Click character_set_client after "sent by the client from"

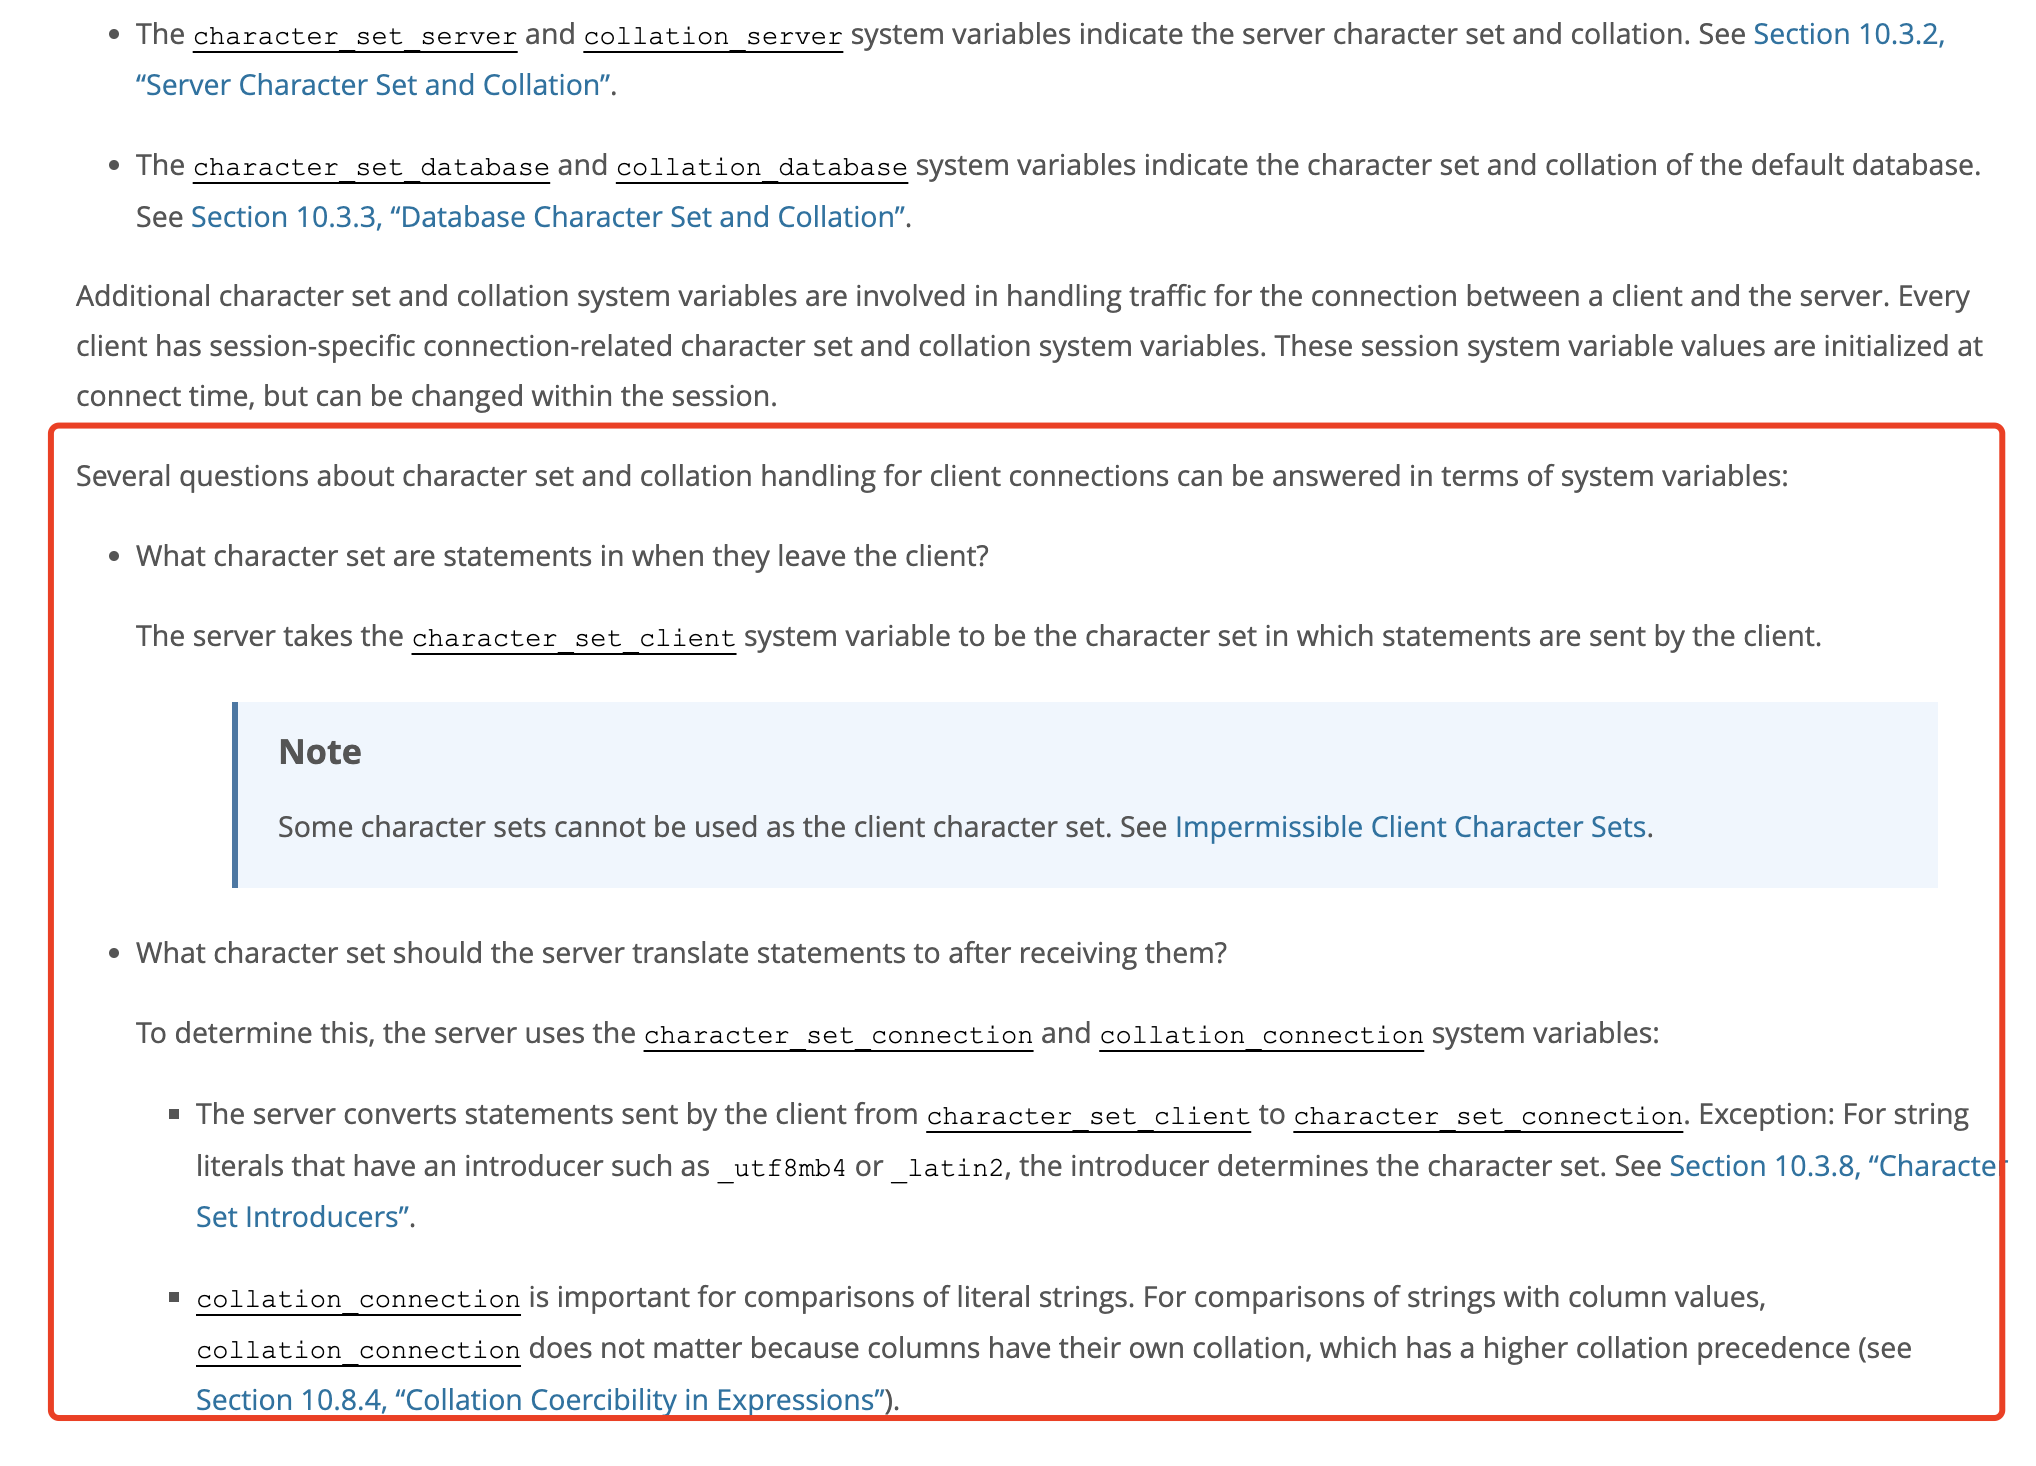[x=1088, y=1116]
